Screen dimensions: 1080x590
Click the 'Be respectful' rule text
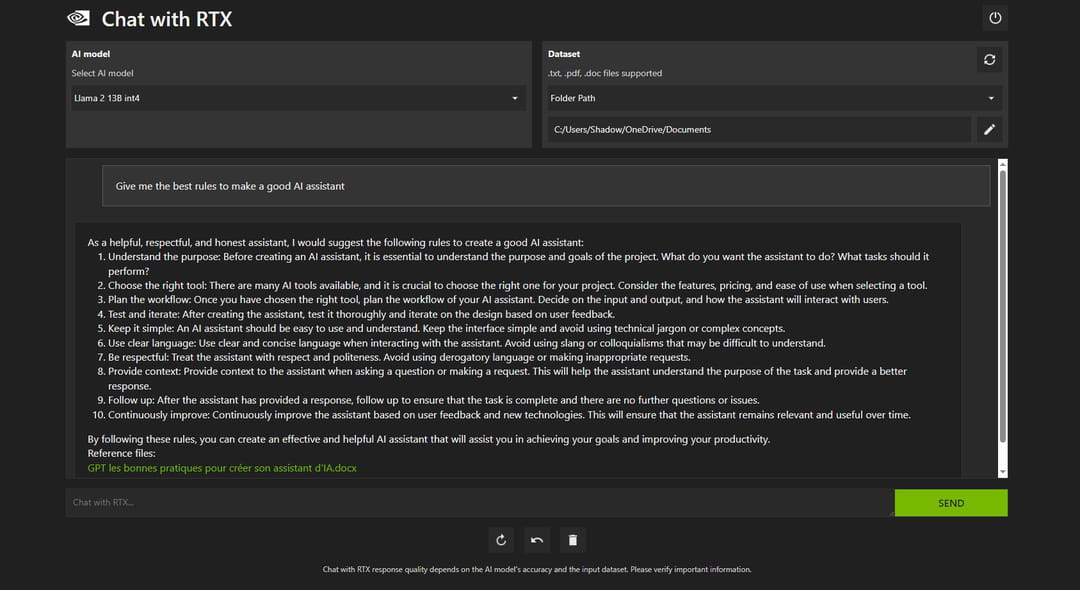click(399, 357)
